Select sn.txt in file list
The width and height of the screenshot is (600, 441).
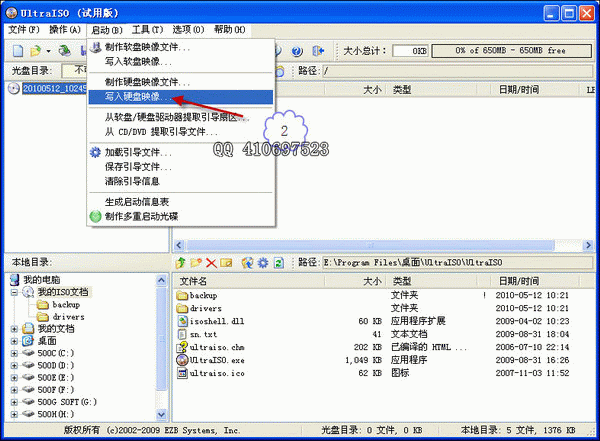click(x=204, y=335)
